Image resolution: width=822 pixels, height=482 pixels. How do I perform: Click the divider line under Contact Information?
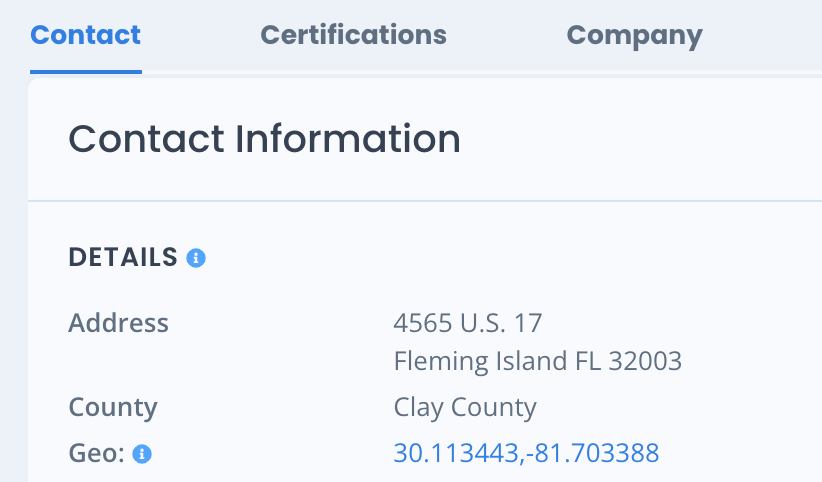[x=425, y=200]
